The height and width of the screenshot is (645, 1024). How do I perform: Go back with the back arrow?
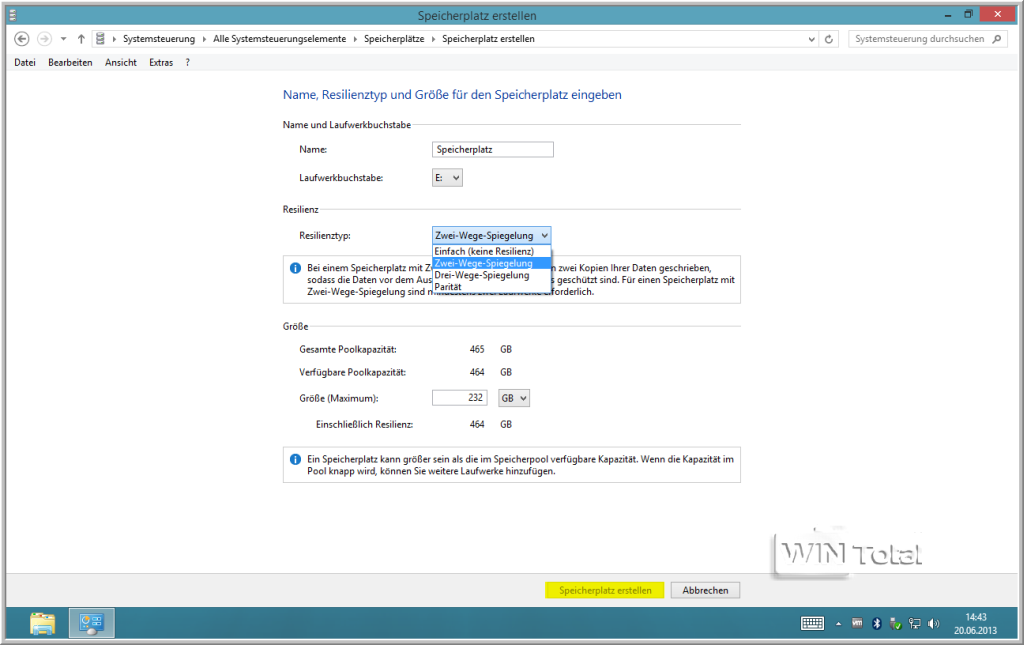(22, 39)
